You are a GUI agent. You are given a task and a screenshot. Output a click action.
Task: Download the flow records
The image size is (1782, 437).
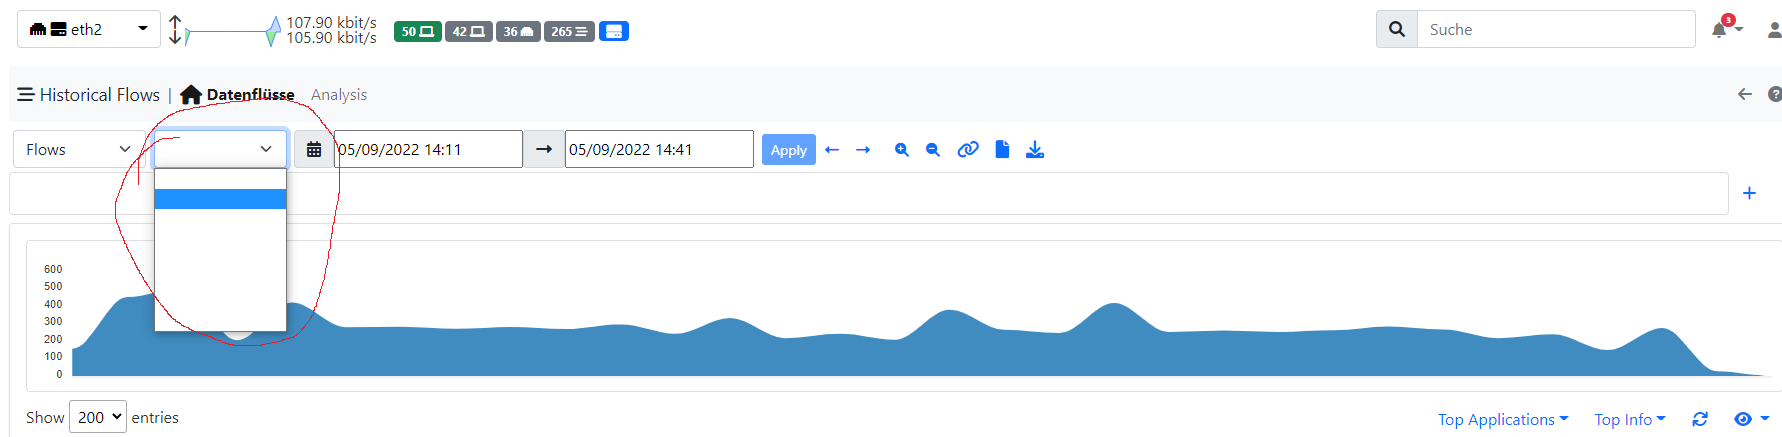1035,149
